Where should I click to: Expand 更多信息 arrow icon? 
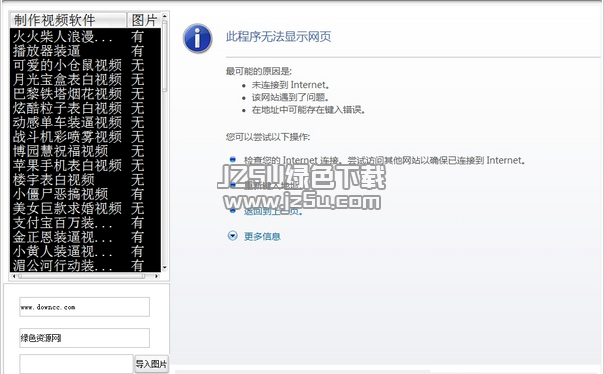[233, 235]
